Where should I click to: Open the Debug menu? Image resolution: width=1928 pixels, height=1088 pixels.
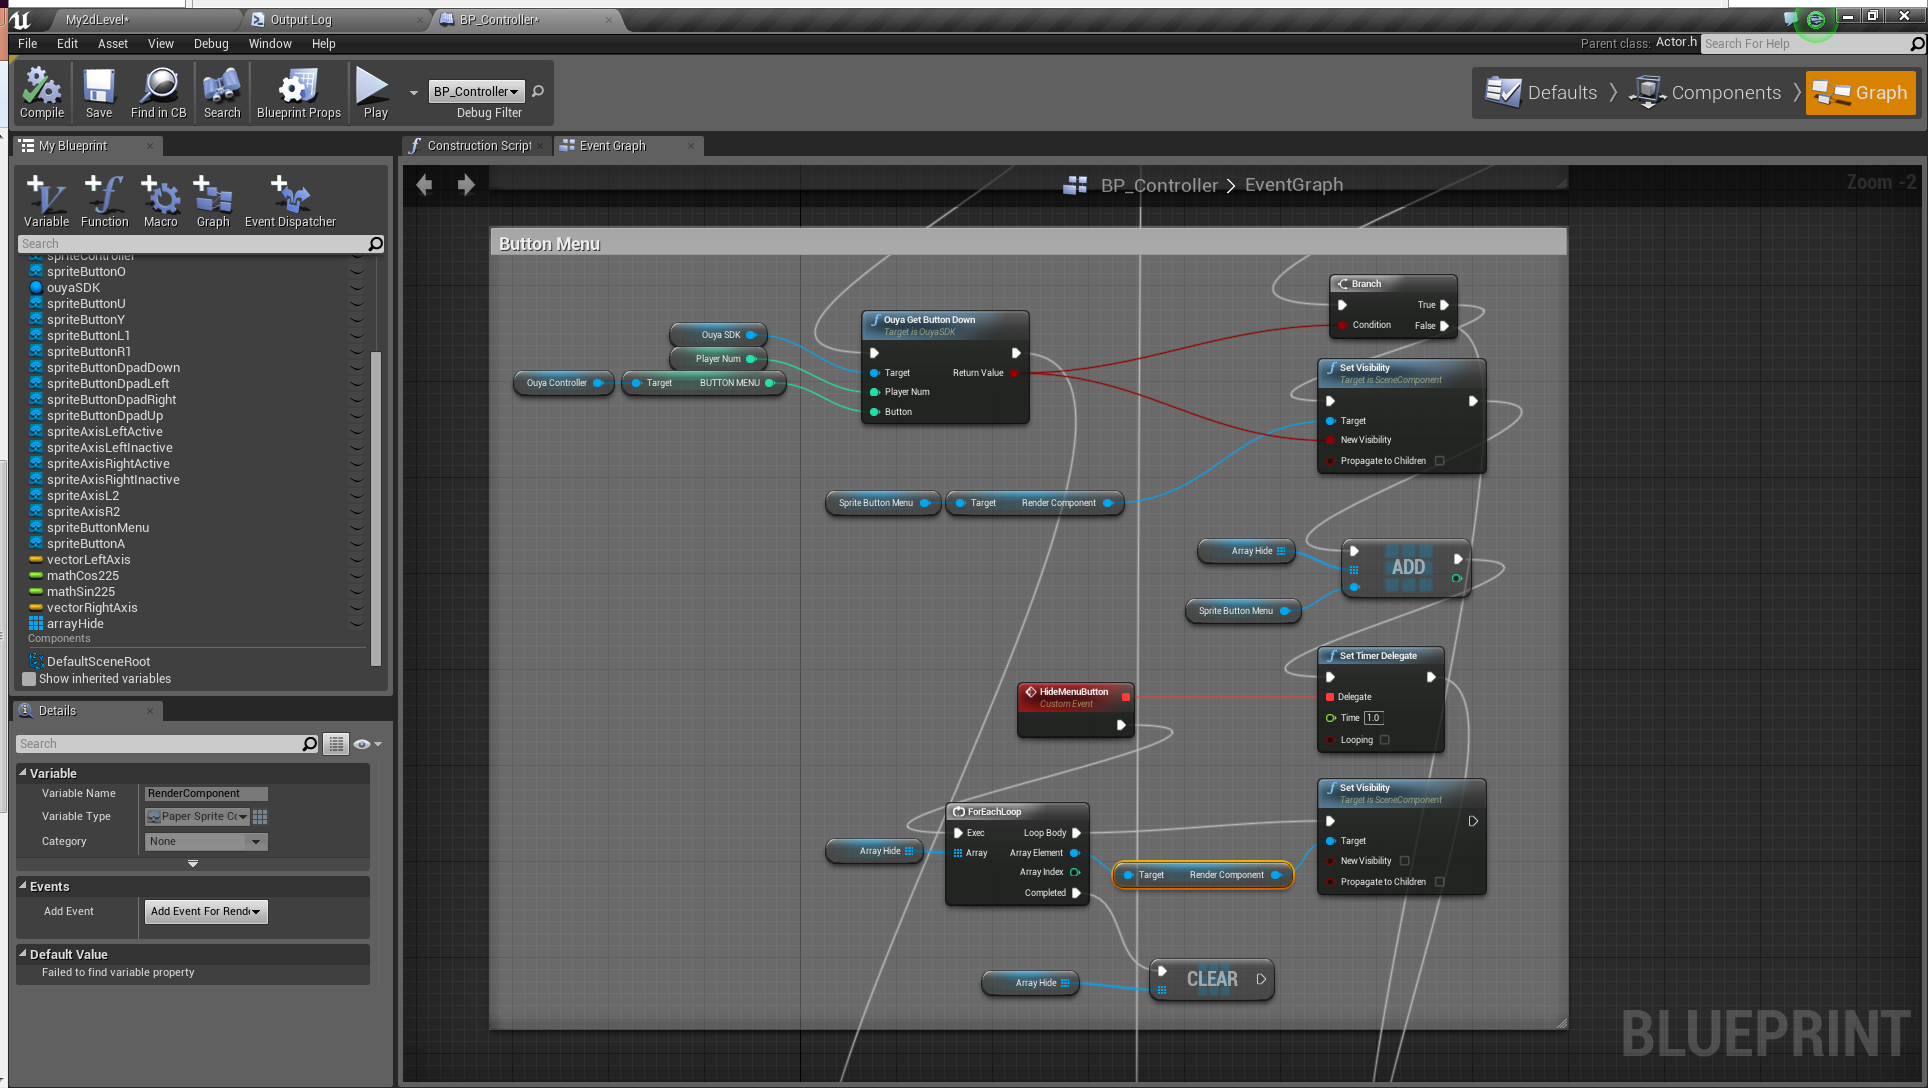(x=211, y=44)
